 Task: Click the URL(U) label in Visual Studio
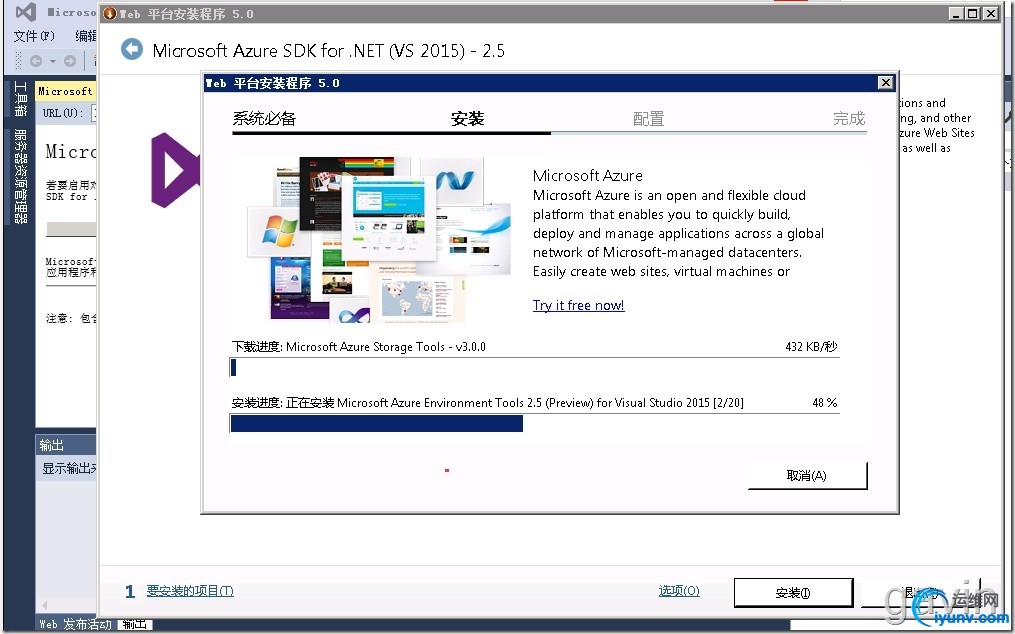pos(63,113)
